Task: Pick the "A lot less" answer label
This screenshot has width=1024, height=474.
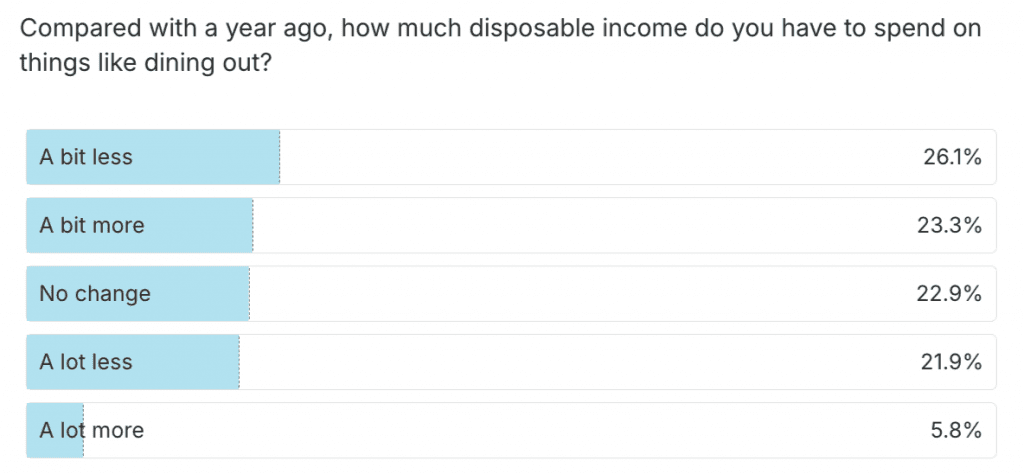Action: coord(86,362)
